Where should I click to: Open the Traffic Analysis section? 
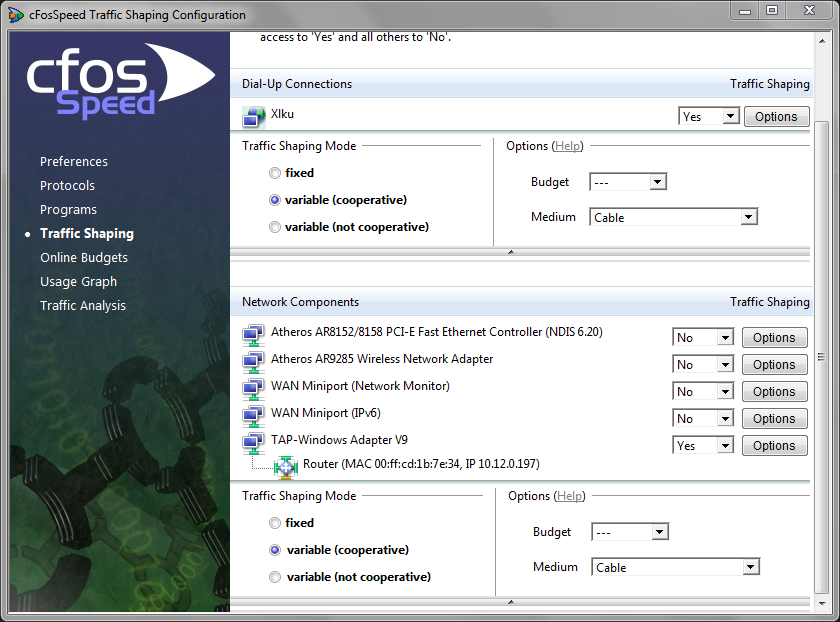(83, 305)
